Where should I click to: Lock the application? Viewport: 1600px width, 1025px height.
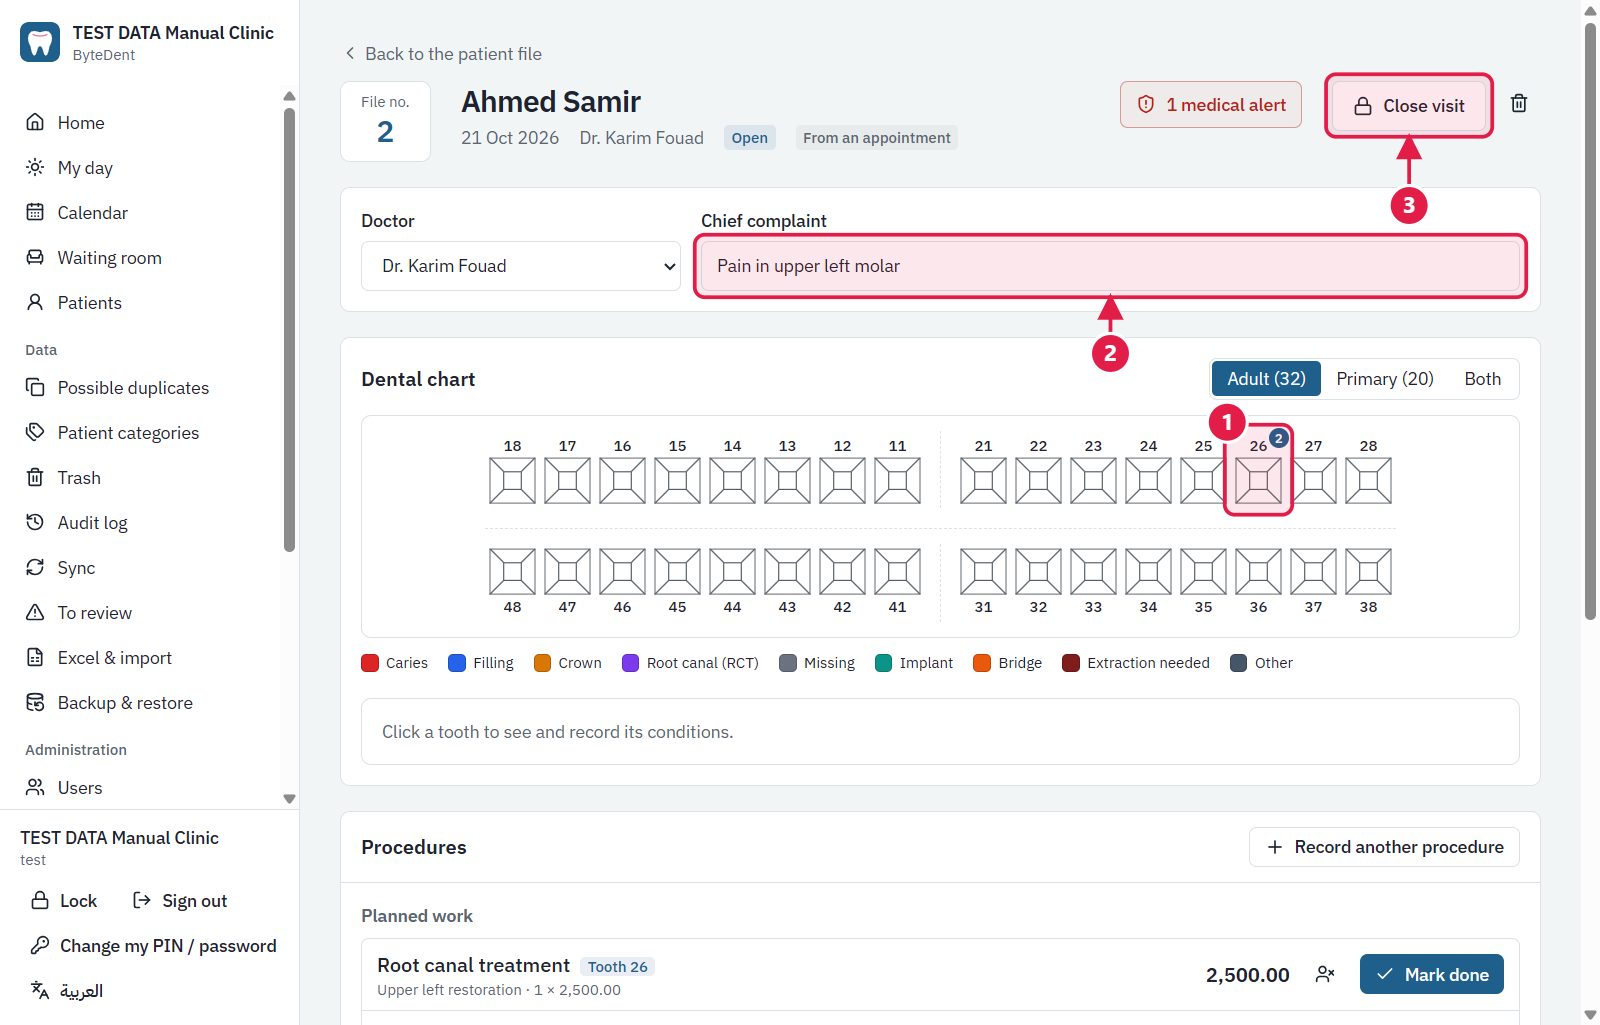pos(64,901)
